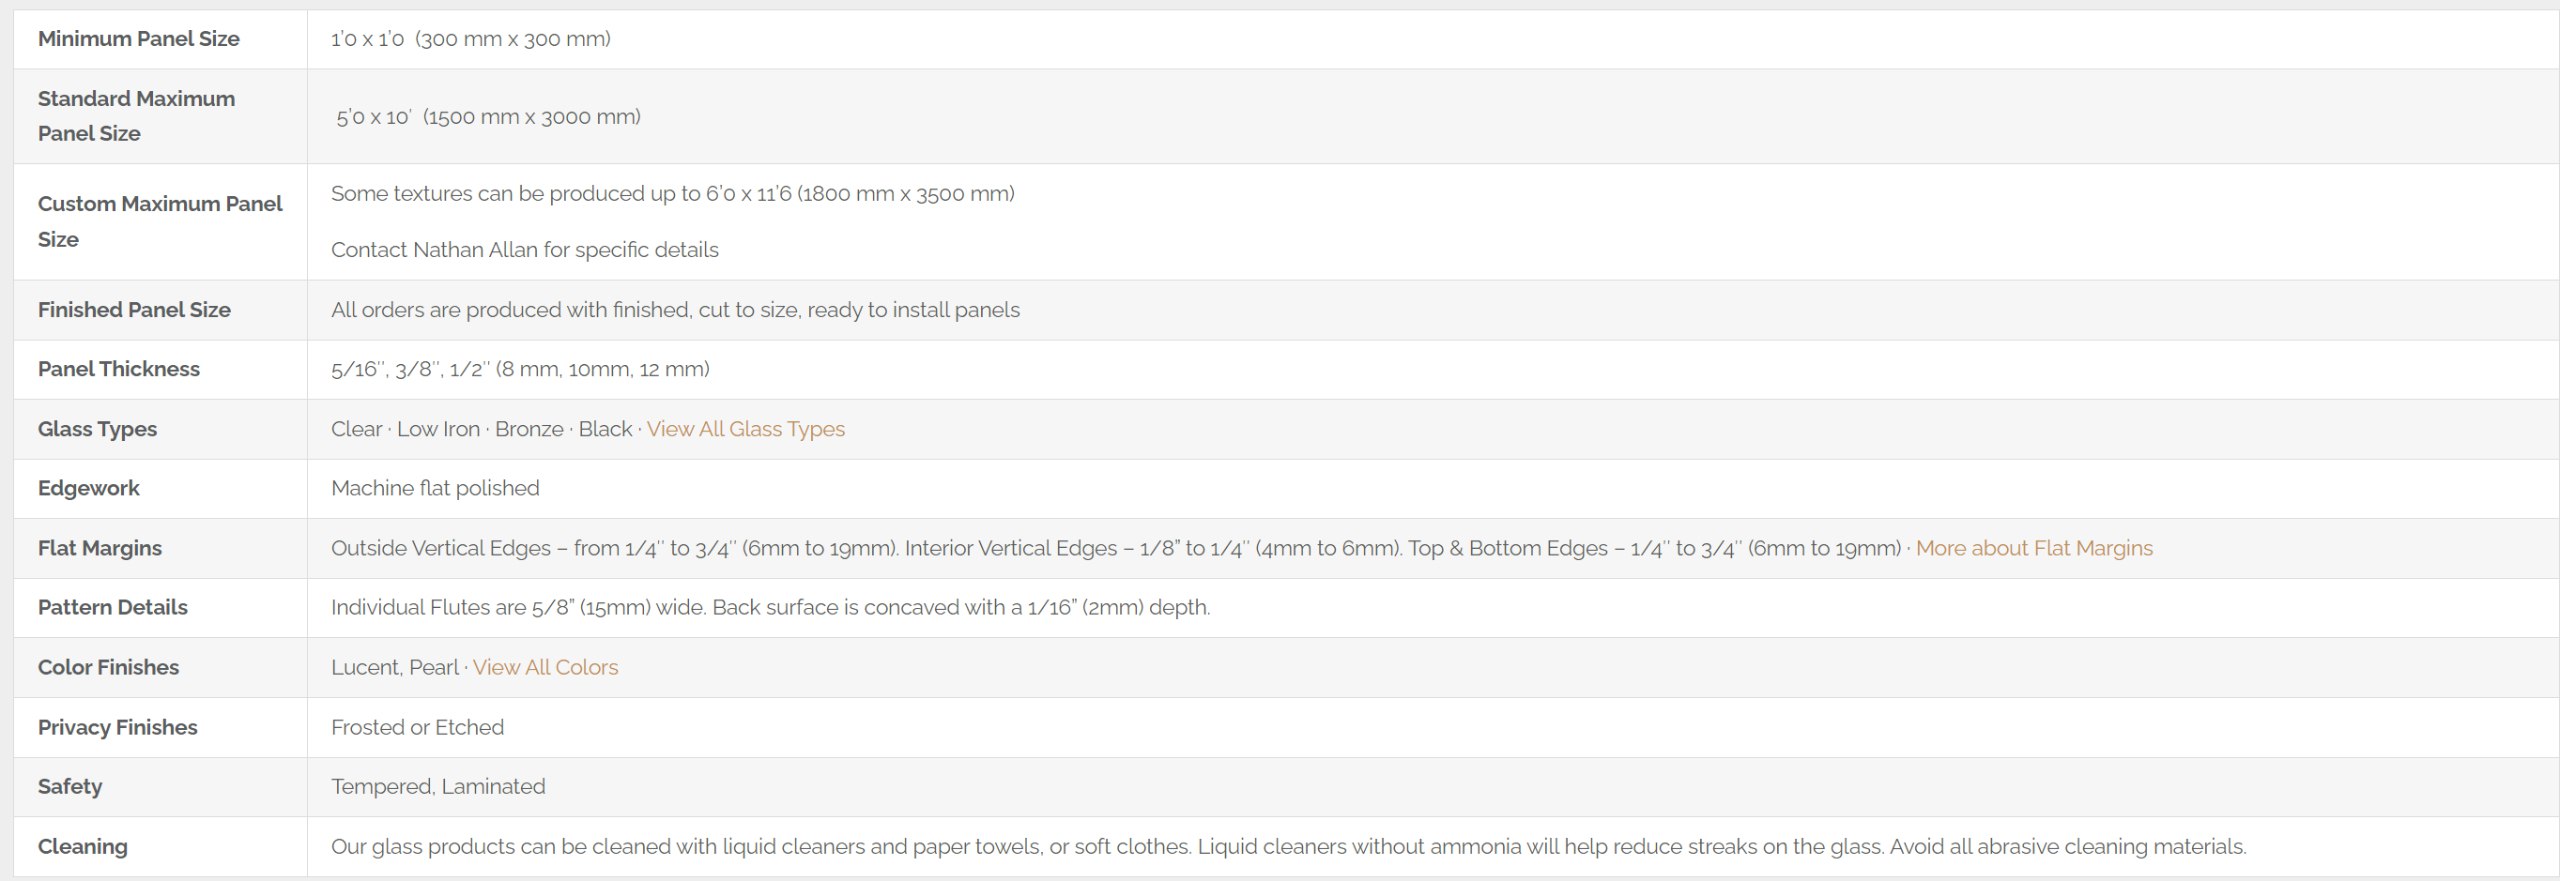Follow the View All Colors link
This screenshot has height=881, width=2560.
(x=545, y=667)
